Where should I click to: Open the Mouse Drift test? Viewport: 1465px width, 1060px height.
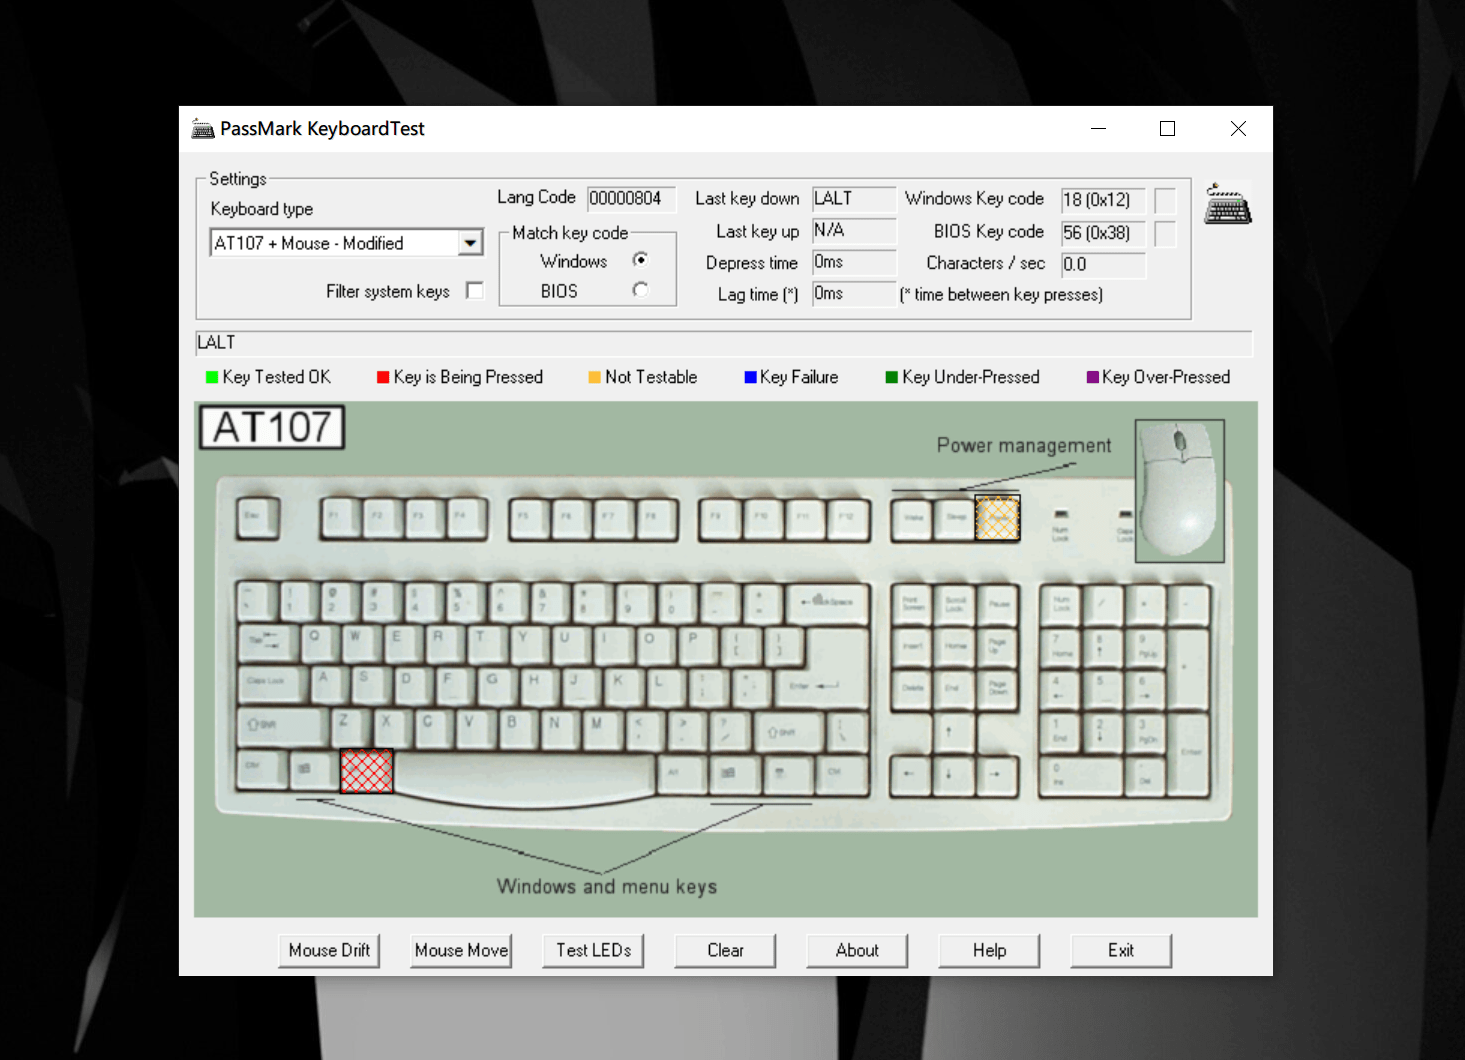(329, 950)
